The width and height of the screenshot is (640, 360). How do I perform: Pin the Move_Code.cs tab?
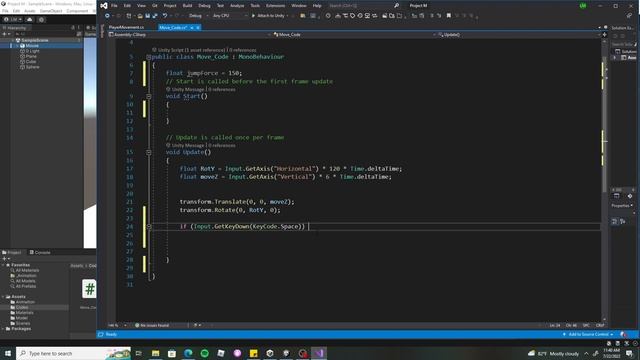(191, 27)
